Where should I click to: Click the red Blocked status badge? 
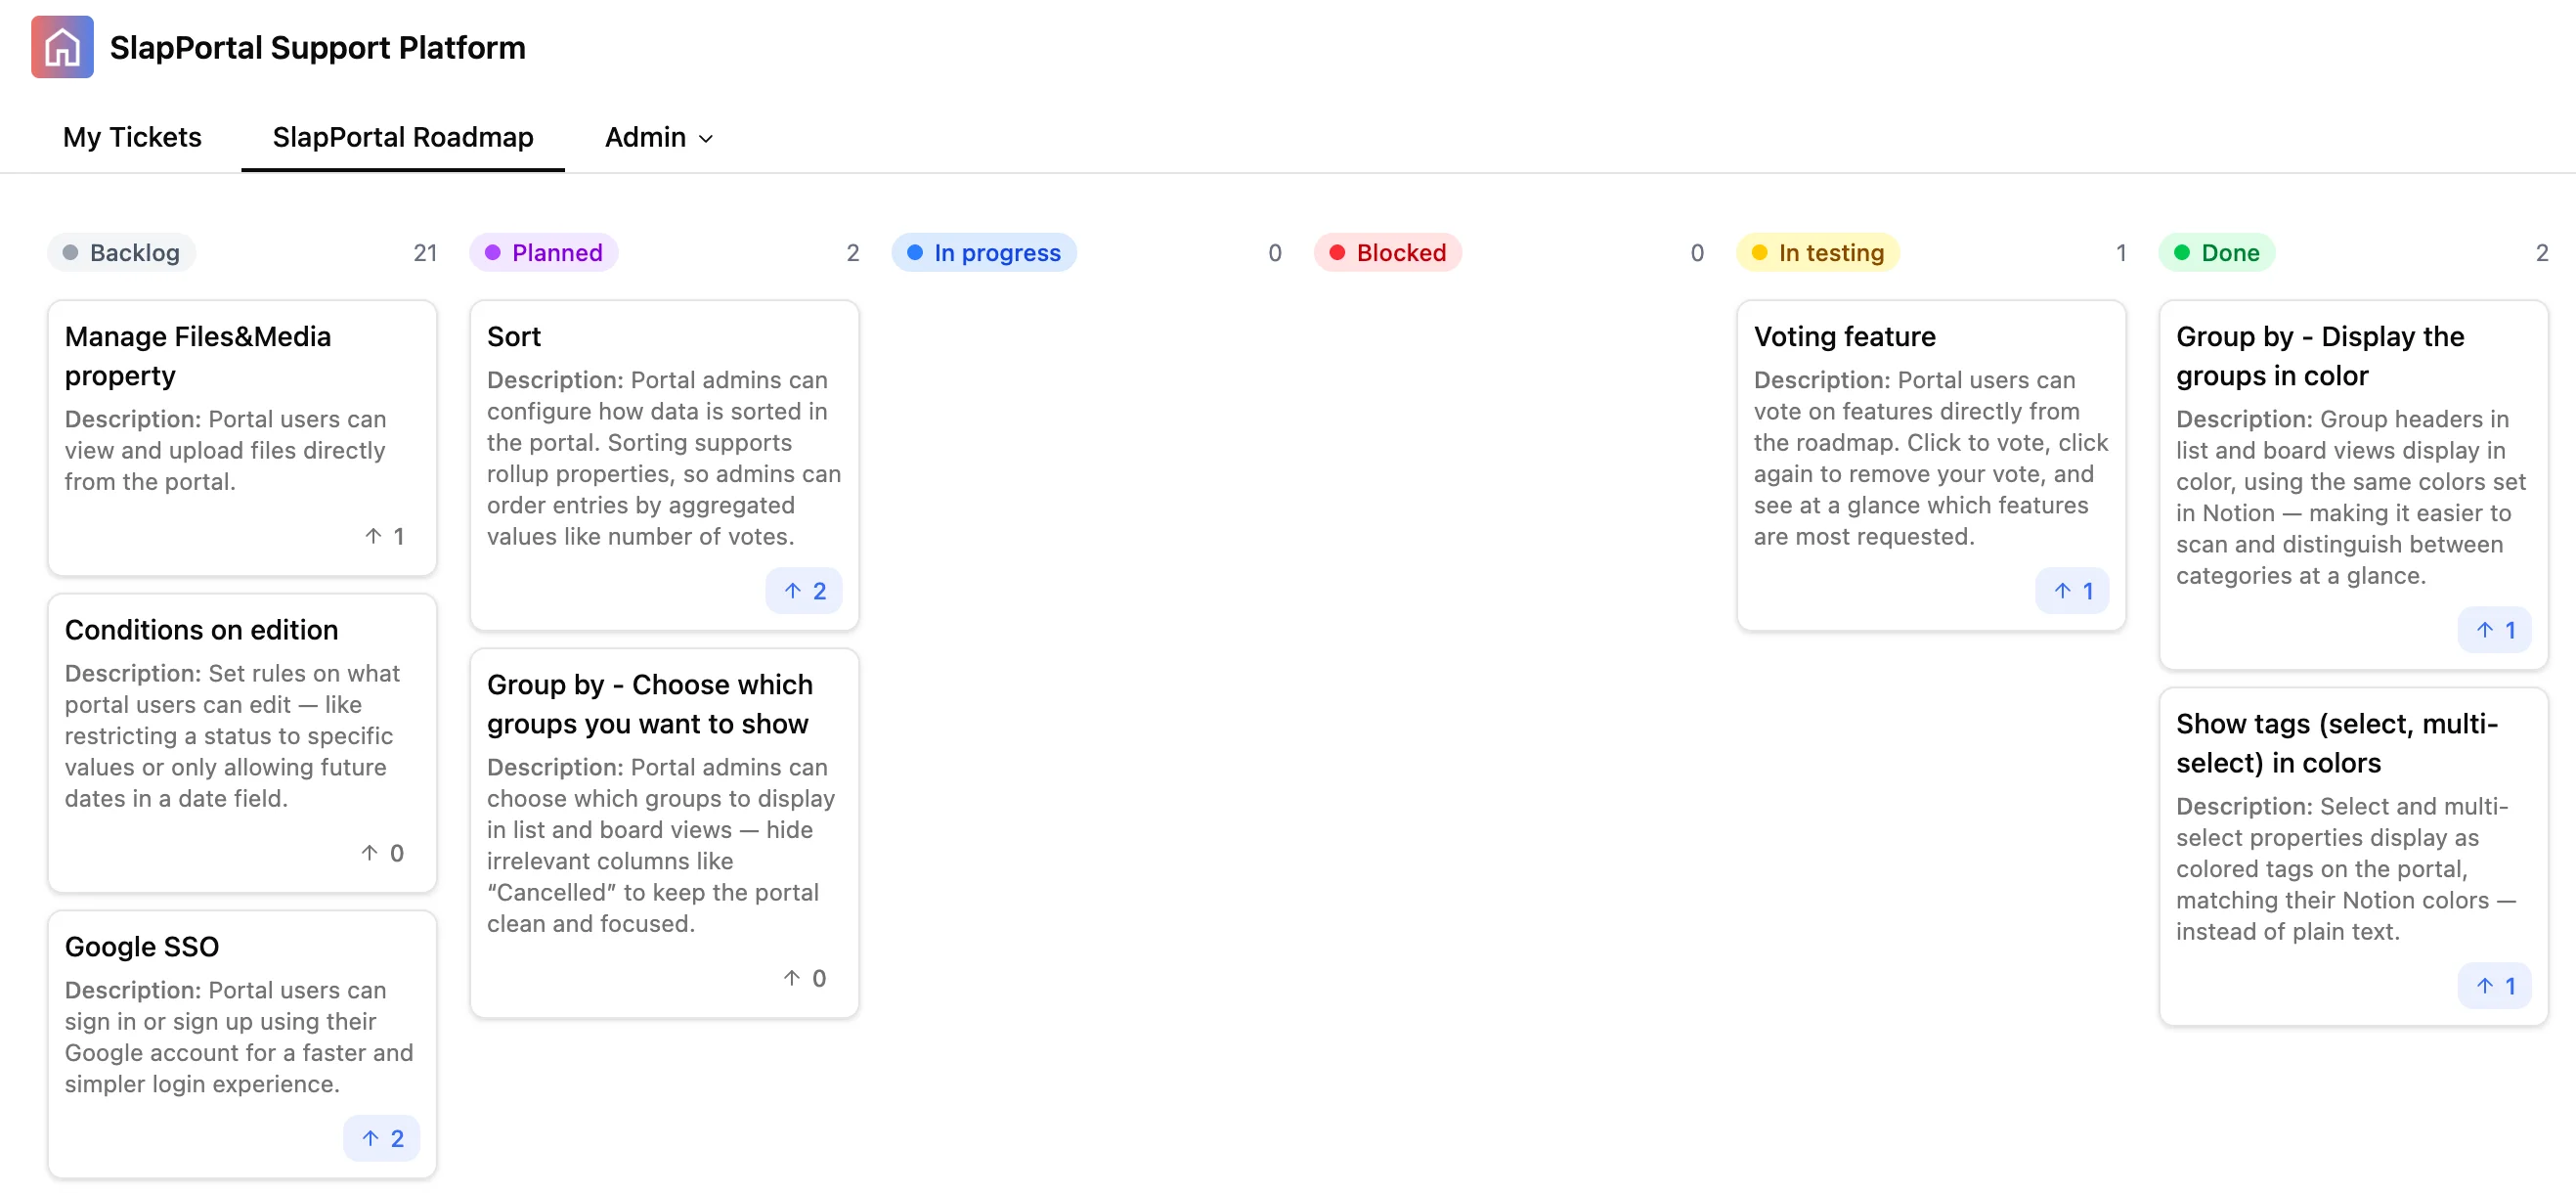click(x=1388, y=252)
